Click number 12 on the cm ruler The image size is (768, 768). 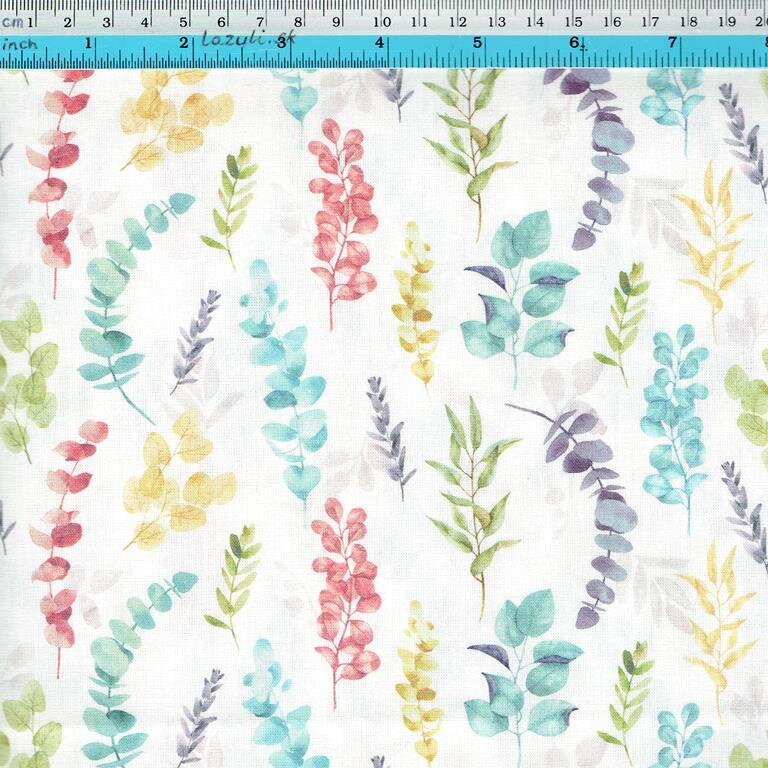[x=458, y=22]
